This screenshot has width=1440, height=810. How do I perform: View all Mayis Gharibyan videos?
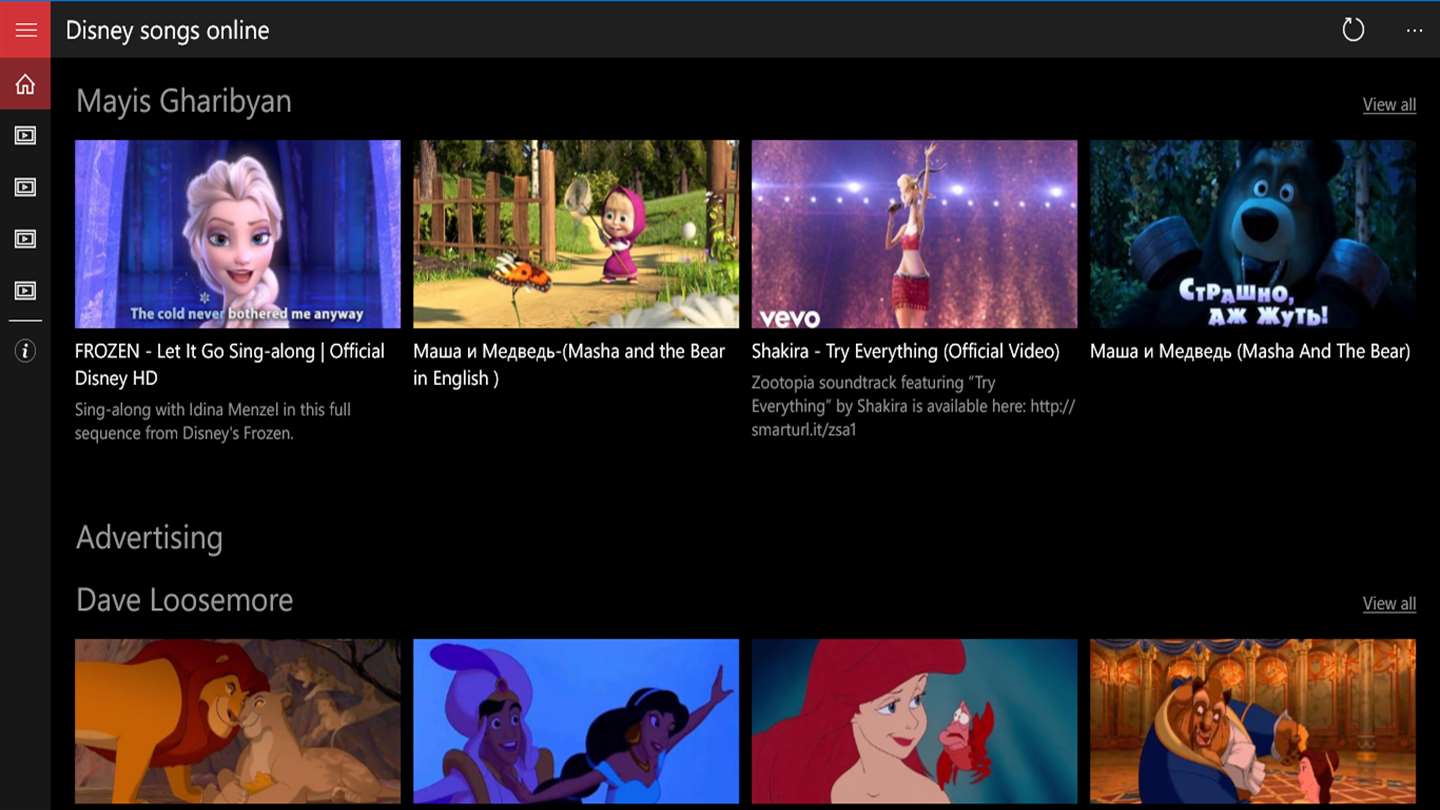pyautogui.click(x=1389, y=104)
